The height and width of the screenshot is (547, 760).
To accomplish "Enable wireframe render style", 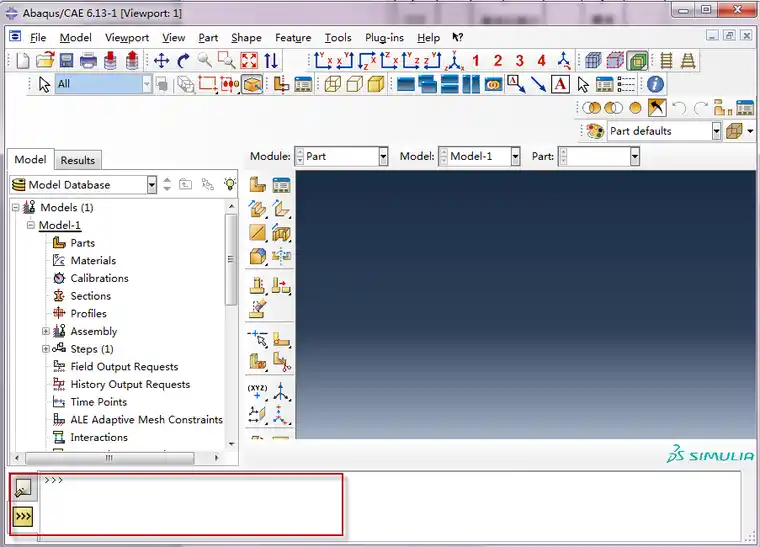I will tap(332, 84).
